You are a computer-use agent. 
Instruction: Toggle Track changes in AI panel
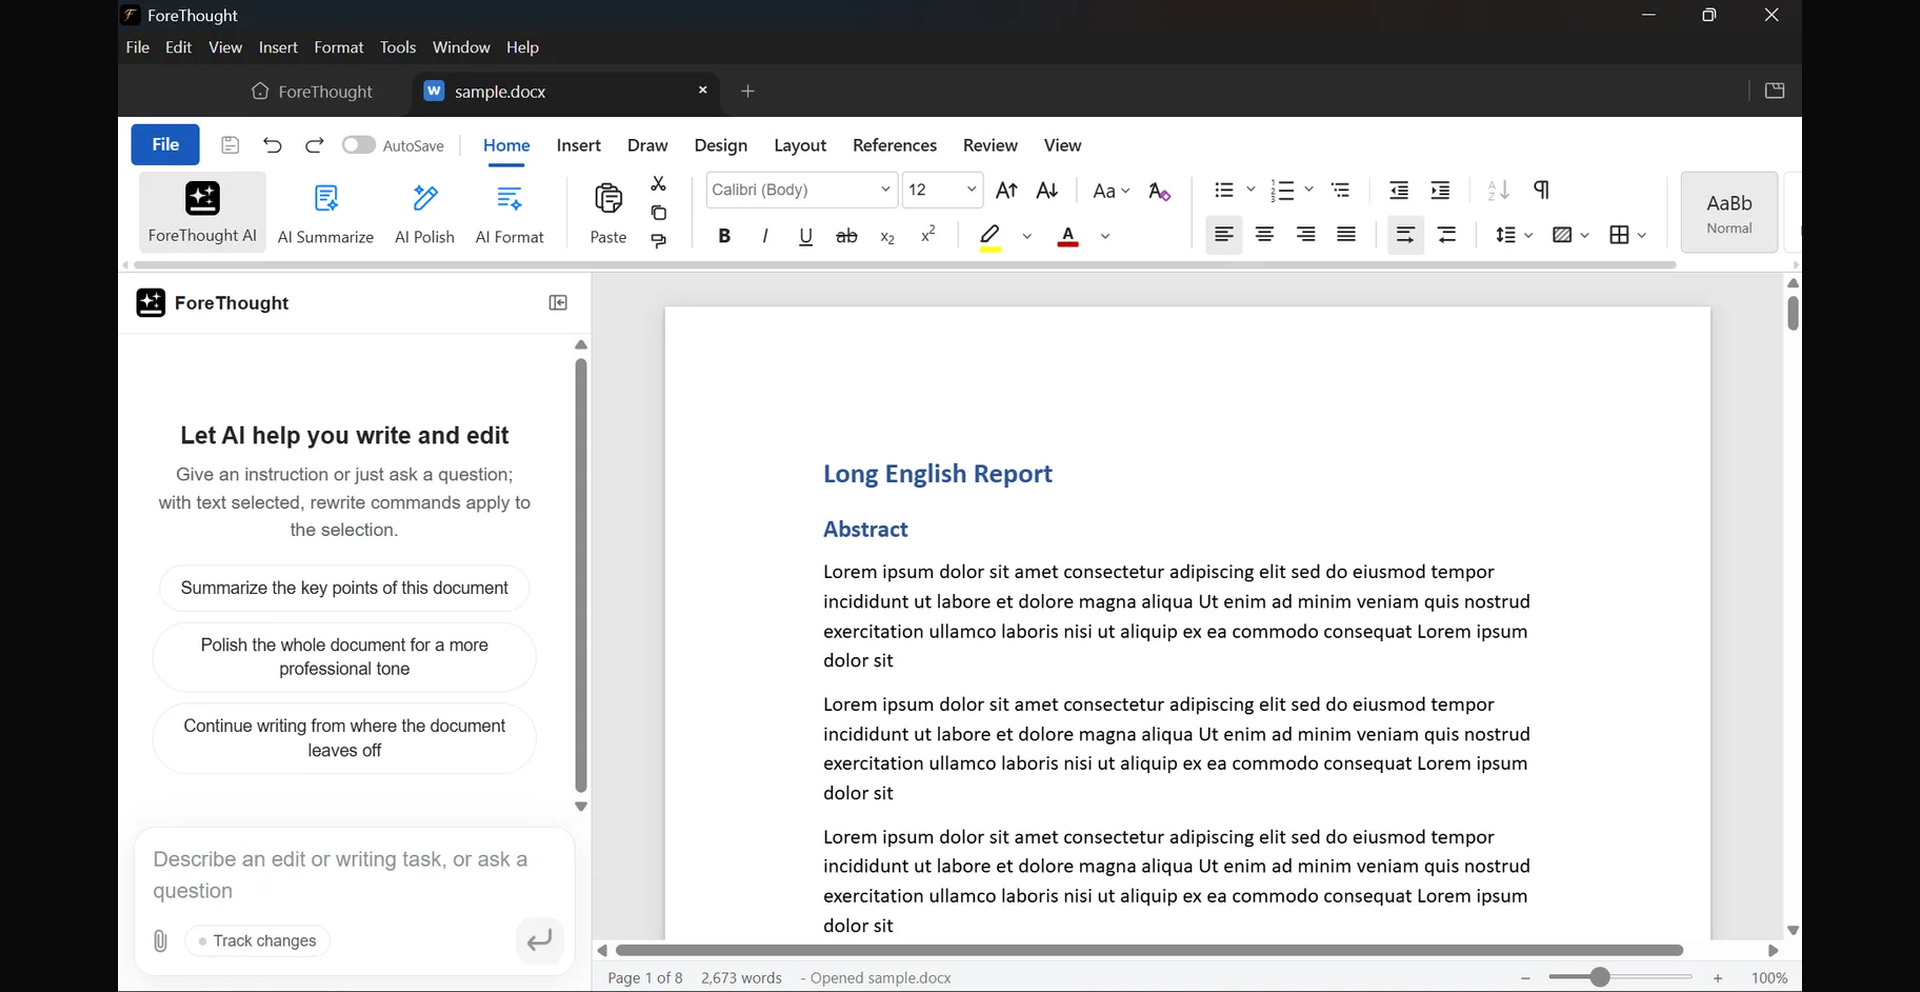tap(257, 941)
